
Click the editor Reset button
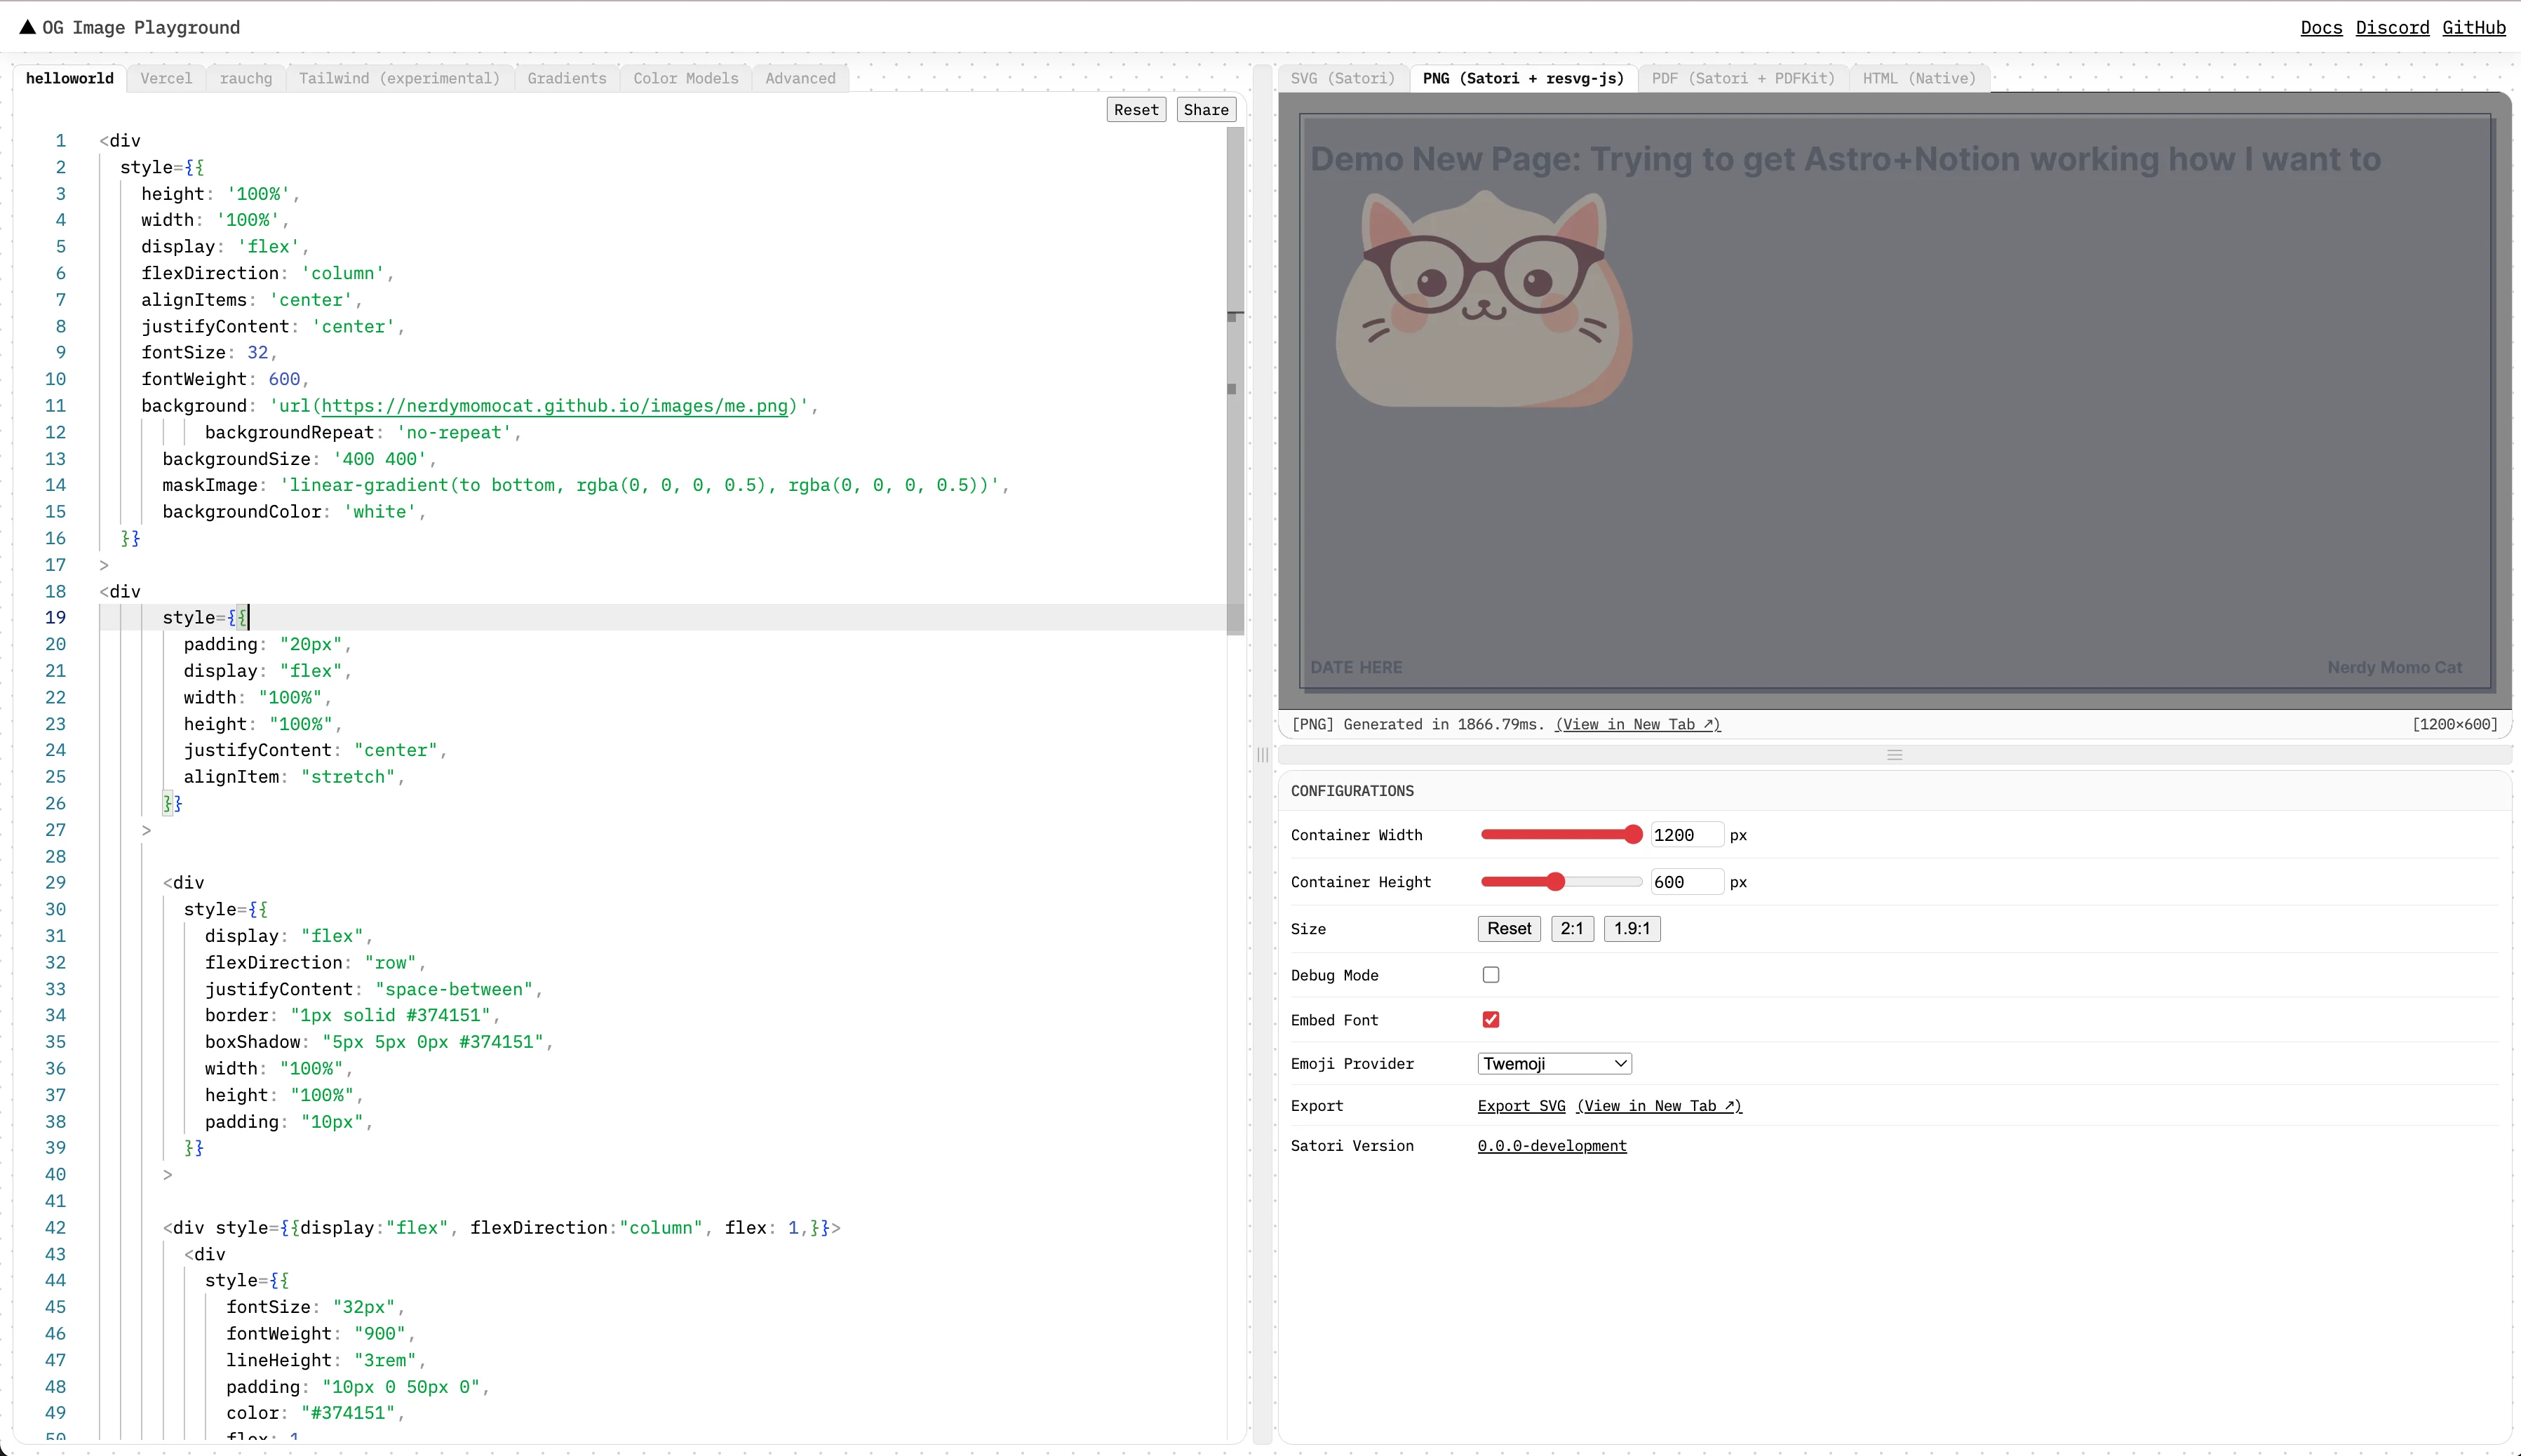[1136, 110]
